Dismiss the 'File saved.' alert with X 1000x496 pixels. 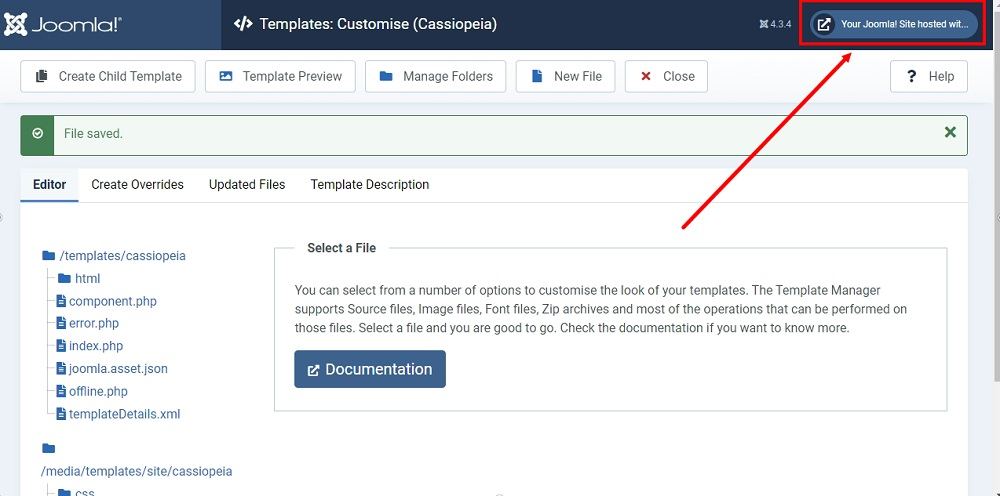click(x=950, y=132)
